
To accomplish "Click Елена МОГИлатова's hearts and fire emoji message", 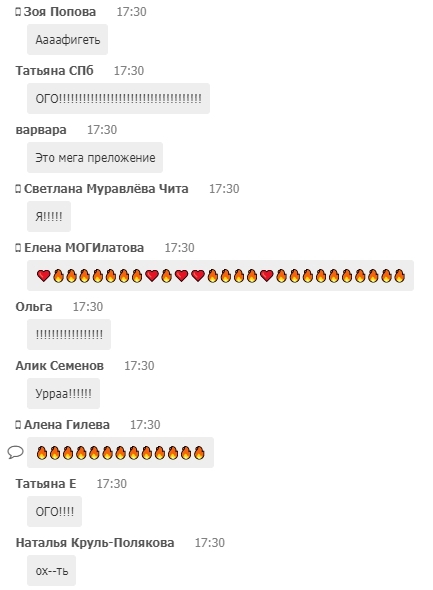I will point(220,275).
